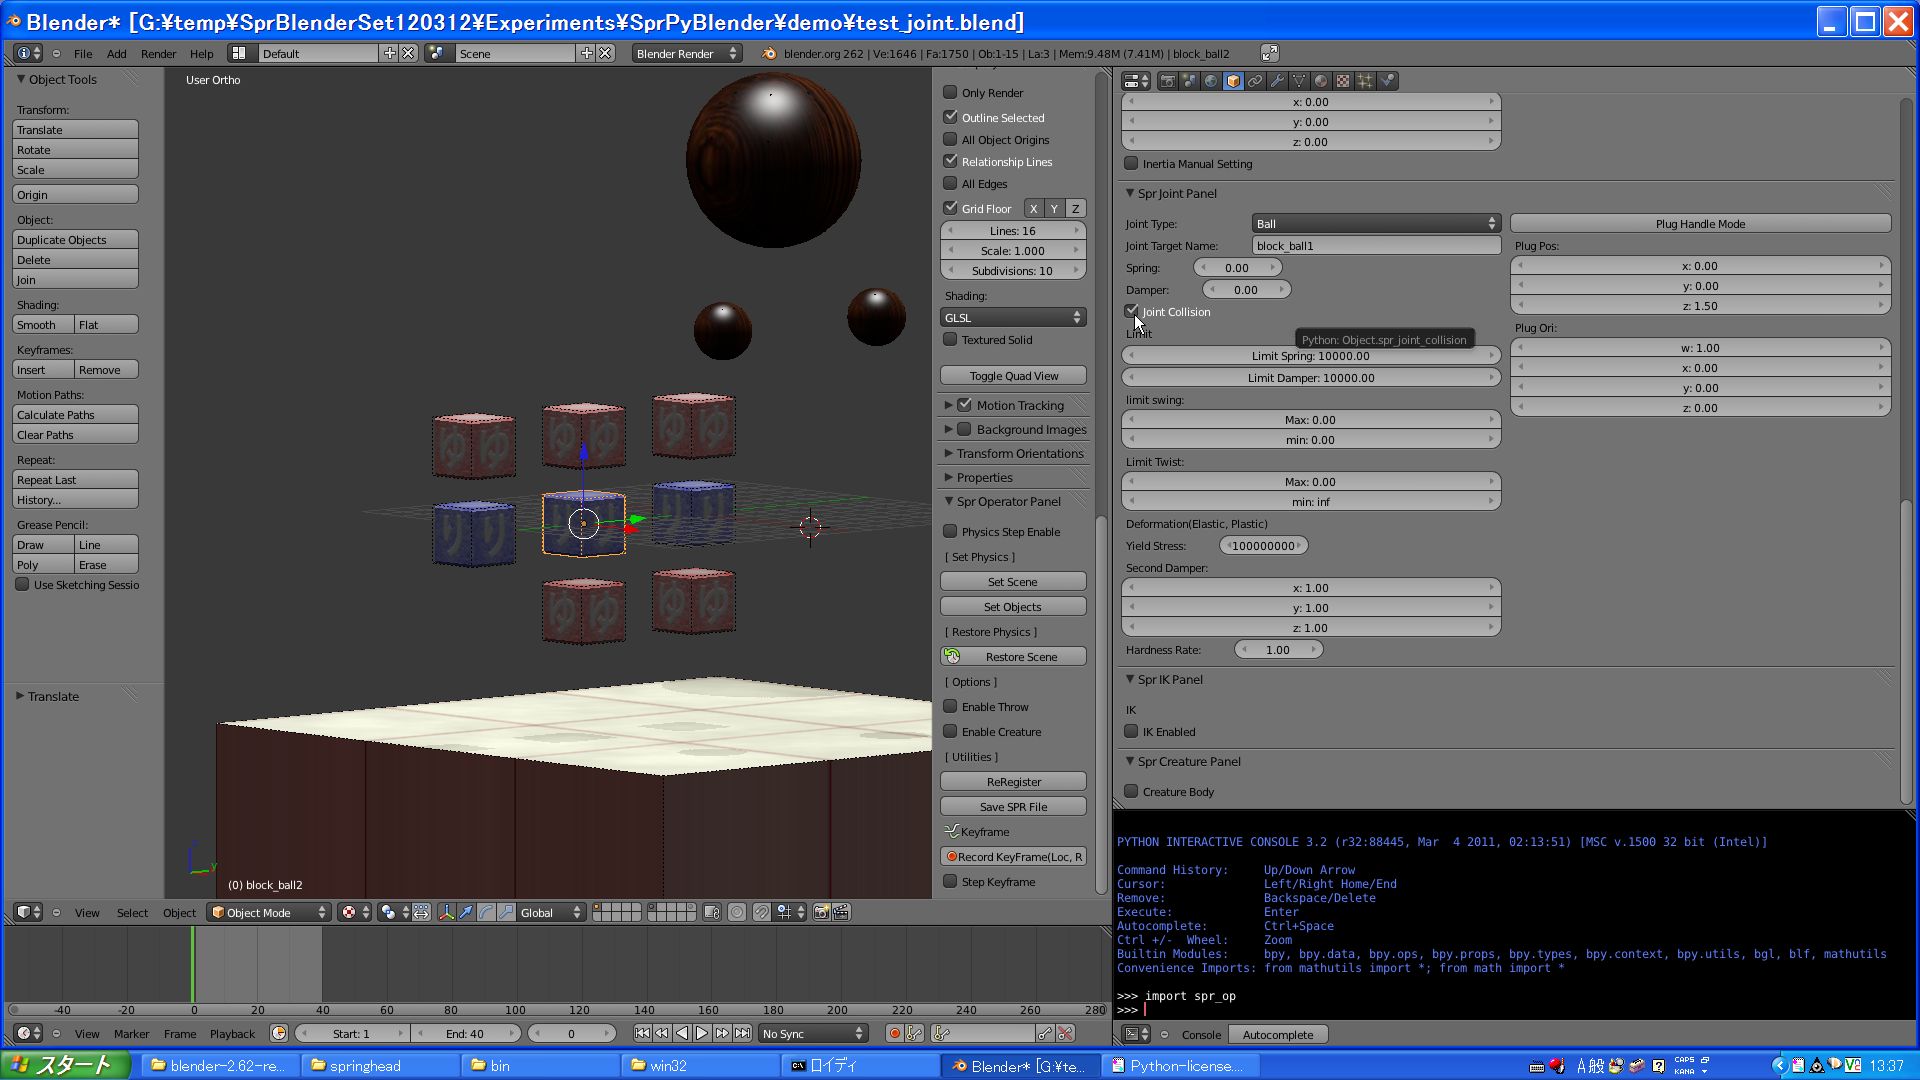This screenshot has height=1080, width=1920.
Task: Select the translate manipulator arrow icon
Action: pyautogui.click(x=466, y=912)
